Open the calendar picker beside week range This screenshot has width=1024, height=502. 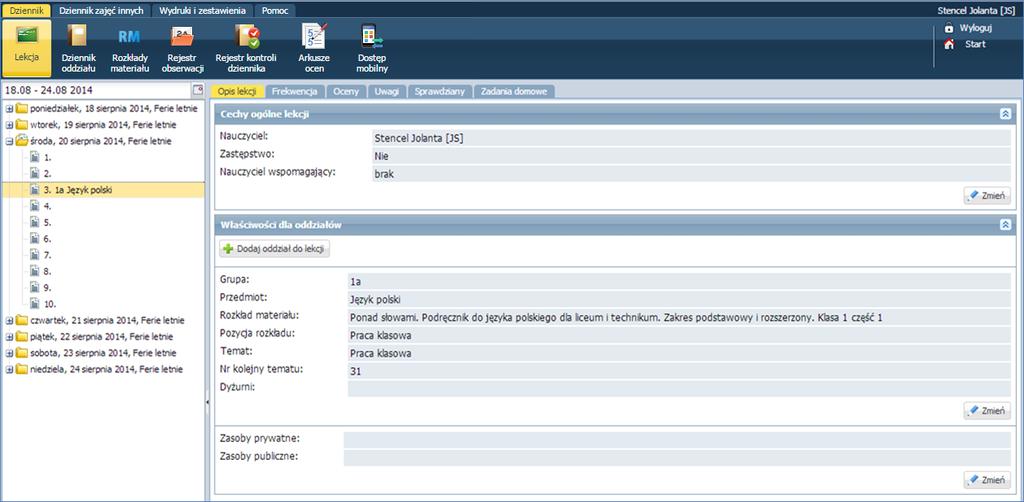pyautogui.click(x=197, y=89)
